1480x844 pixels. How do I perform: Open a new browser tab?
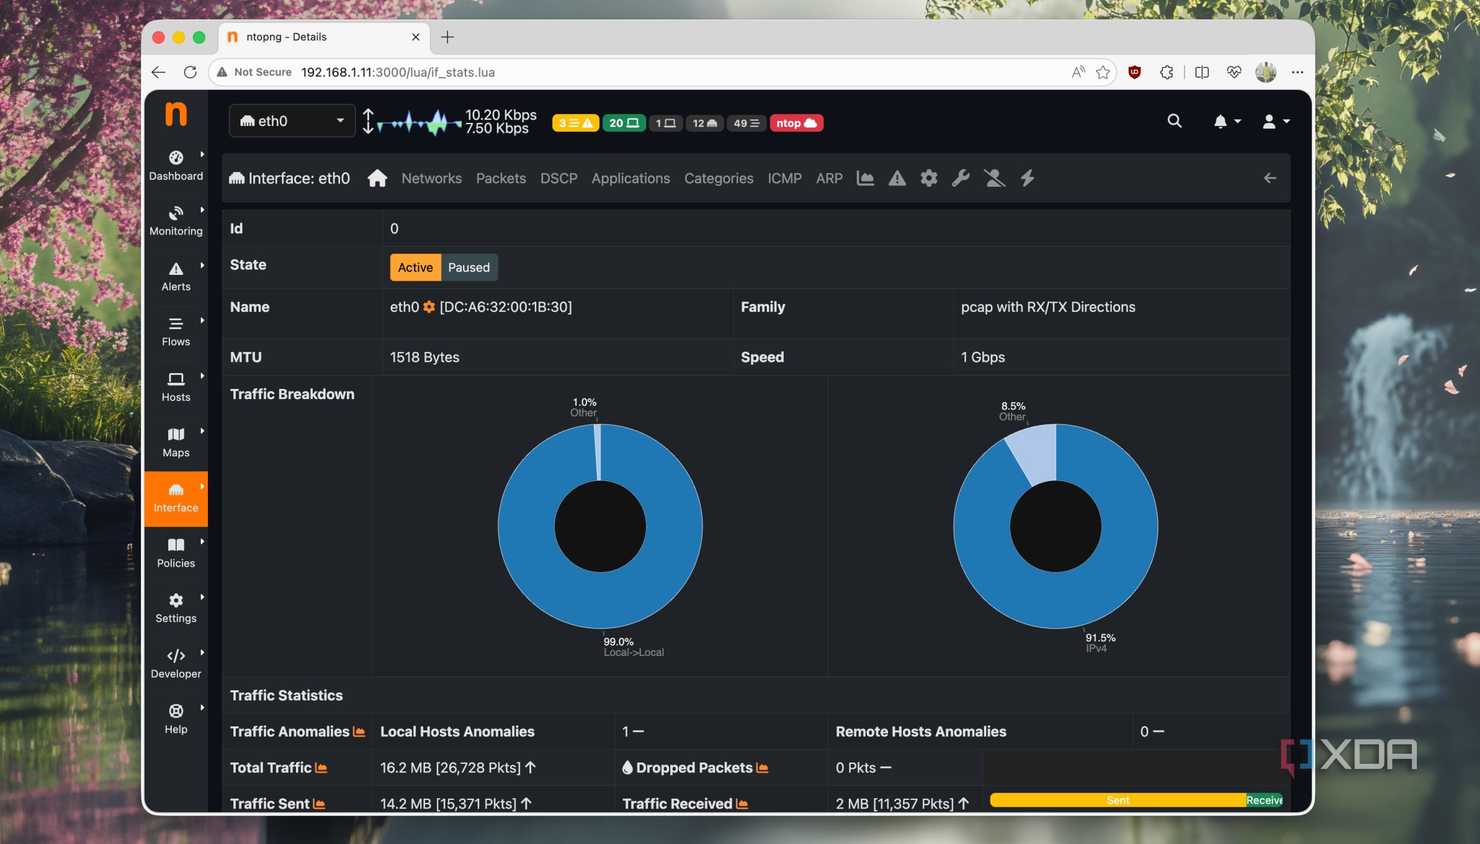click(447, 37)
